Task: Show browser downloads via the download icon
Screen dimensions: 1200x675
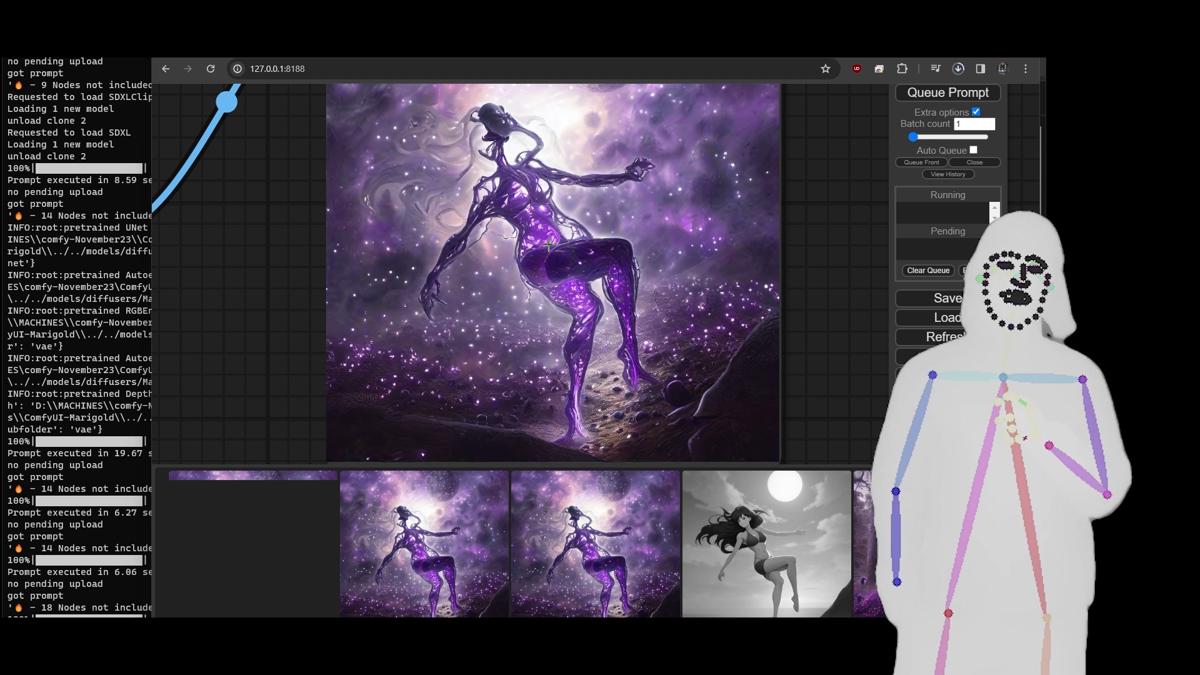Action: click(x=958, y=69)
